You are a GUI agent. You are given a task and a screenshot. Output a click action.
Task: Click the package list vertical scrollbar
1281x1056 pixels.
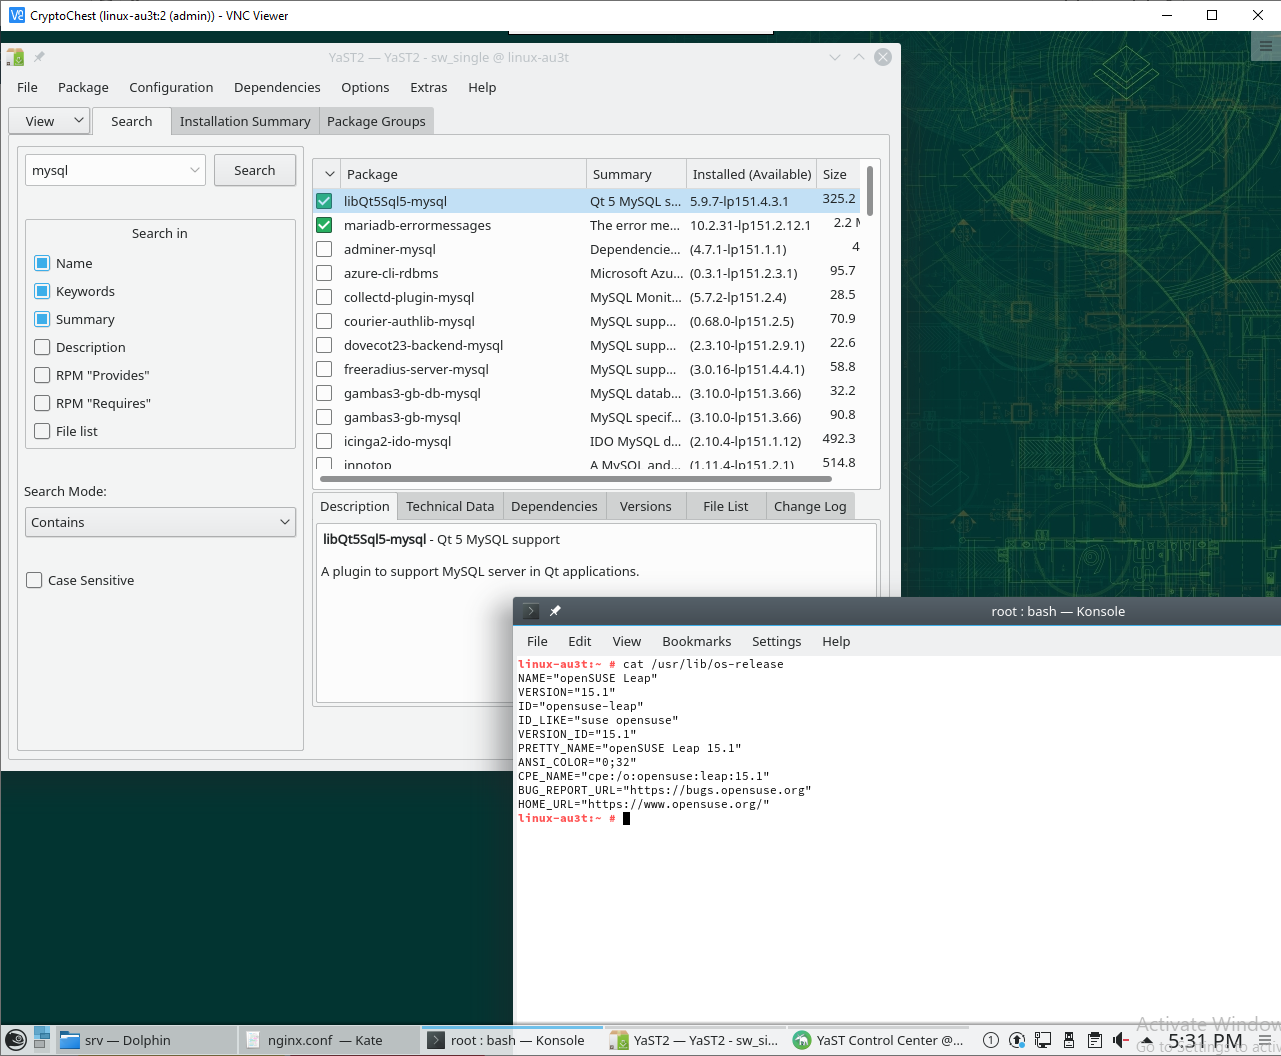(870, 190)
